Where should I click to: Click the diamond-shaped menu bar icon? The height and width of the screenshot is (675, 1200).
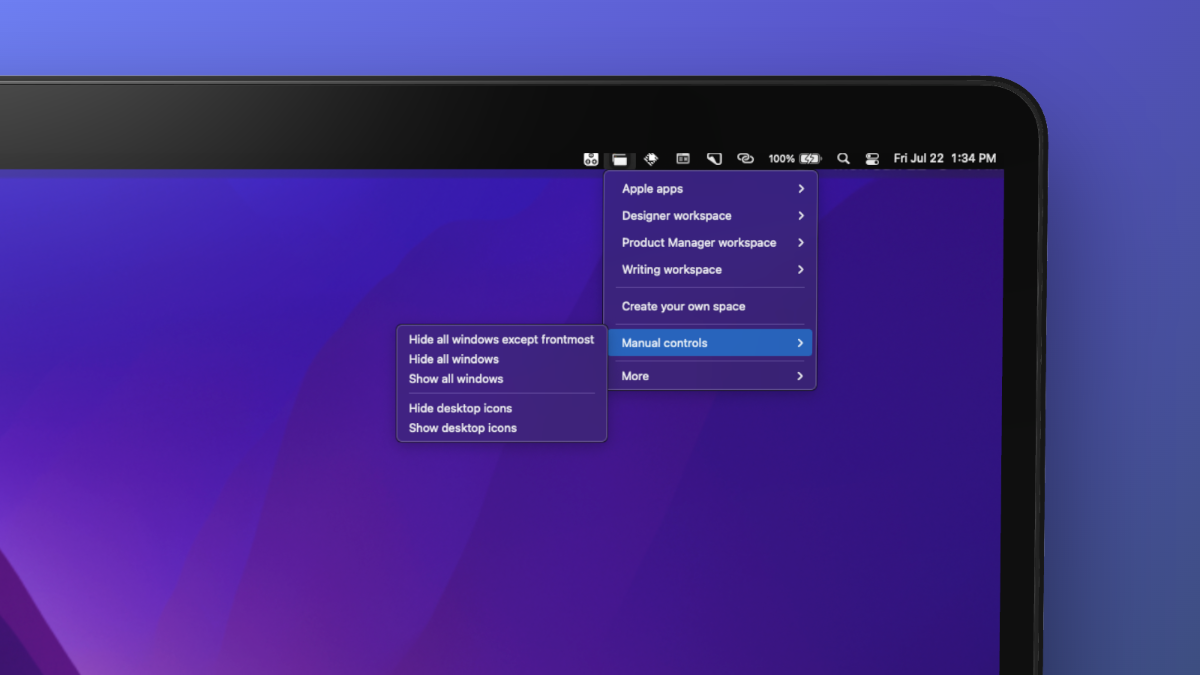651,159
